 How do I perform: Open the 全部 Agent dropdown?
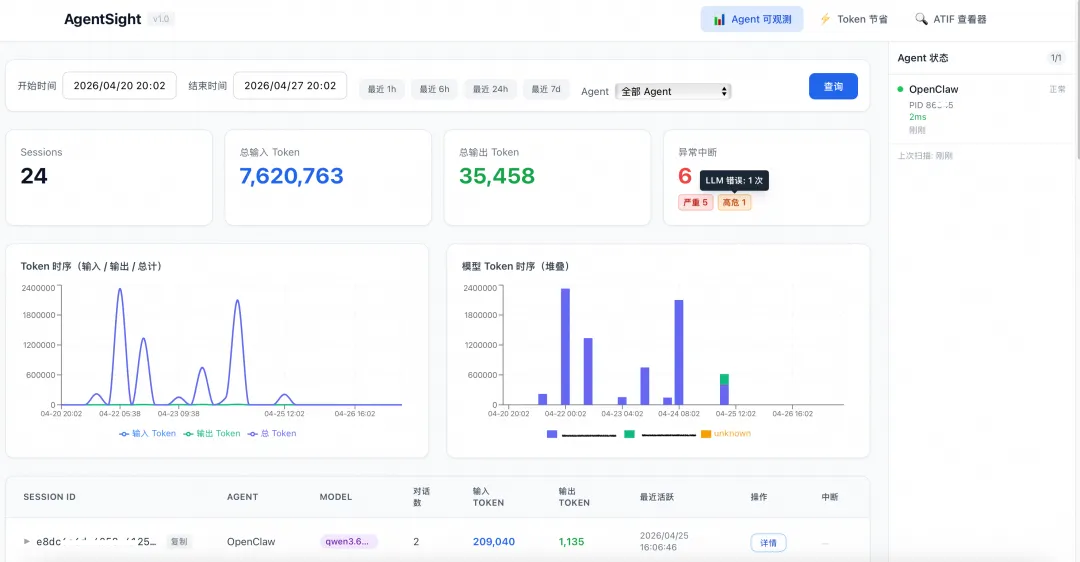click(x=673, y=91)
